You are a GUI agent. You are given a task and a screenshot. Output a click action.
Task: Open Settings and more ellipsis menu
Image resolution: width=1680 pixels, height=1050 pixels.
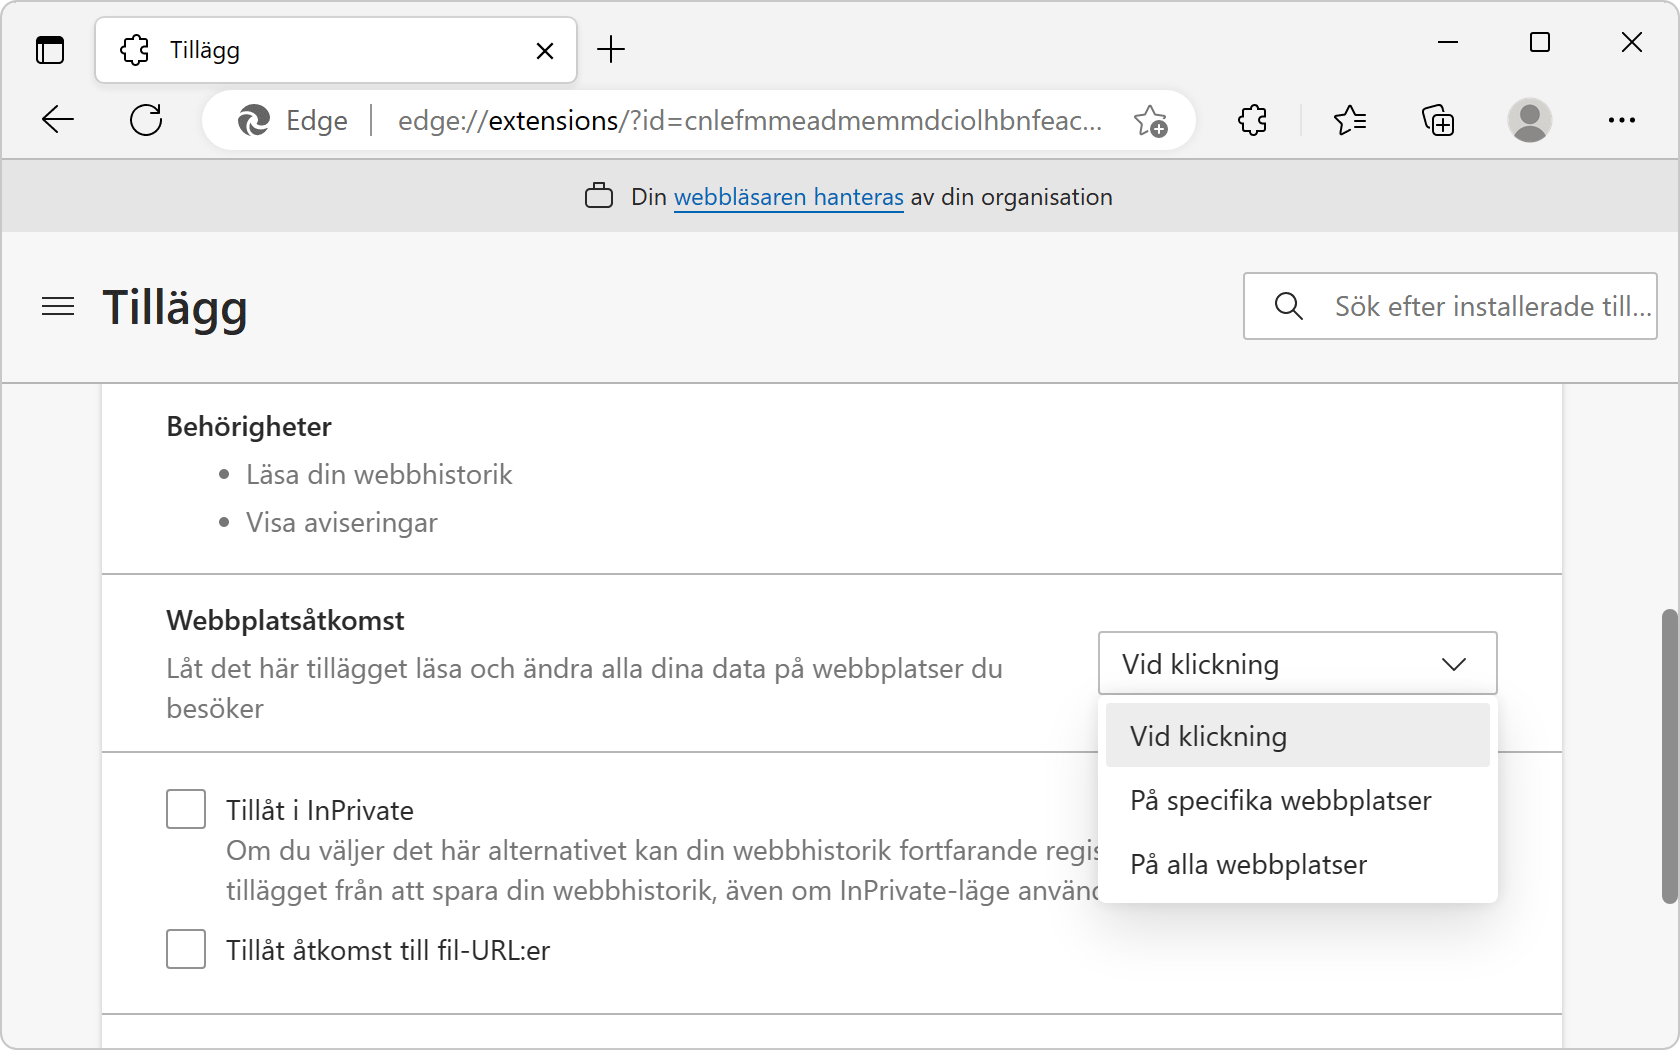pyautogui.click(x=1622, y=121)
